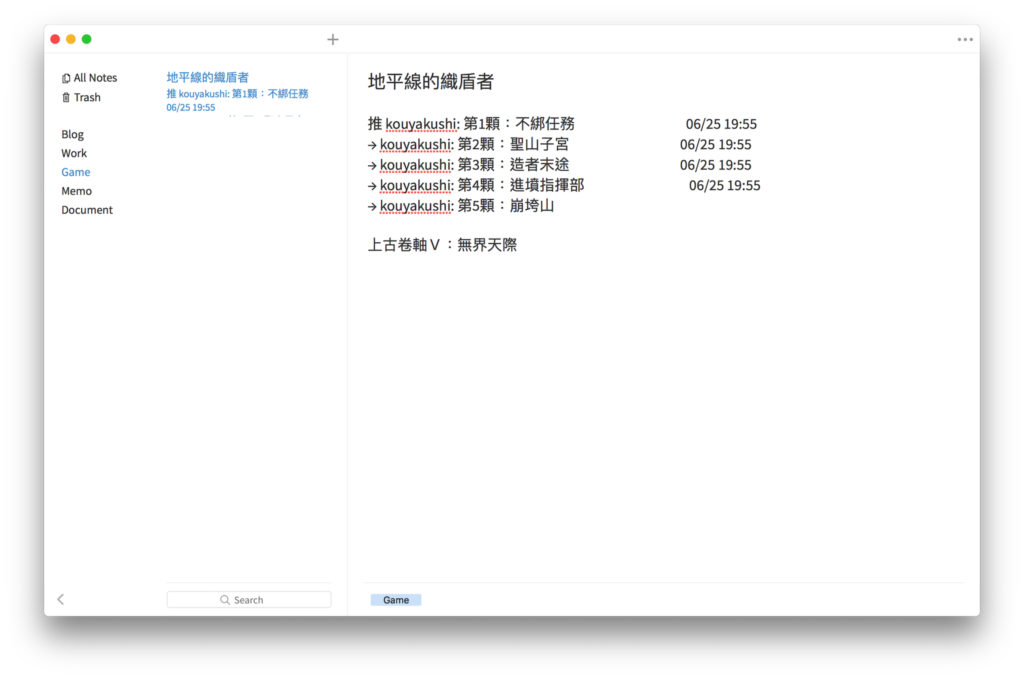
Task: Click the magnifier icon in search bar
Action: point(225,600)
